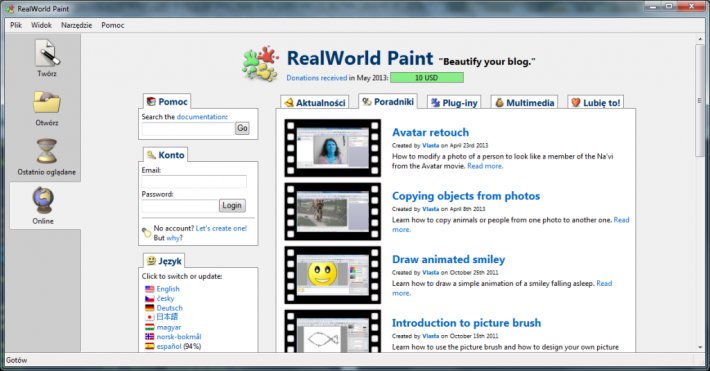The width and height of the screenshot is (710, 371).
Task: Open the Otwórz folder icon
Action: click(x=47, y=102)
